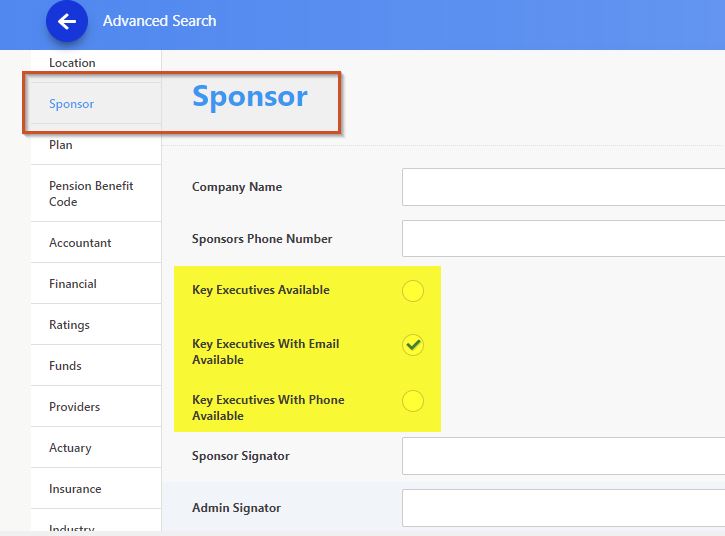This screenshot has width=725, height=536.
Task: Click the Admin Signator input field
Action: pyautogui.click(x=563, y=508)
